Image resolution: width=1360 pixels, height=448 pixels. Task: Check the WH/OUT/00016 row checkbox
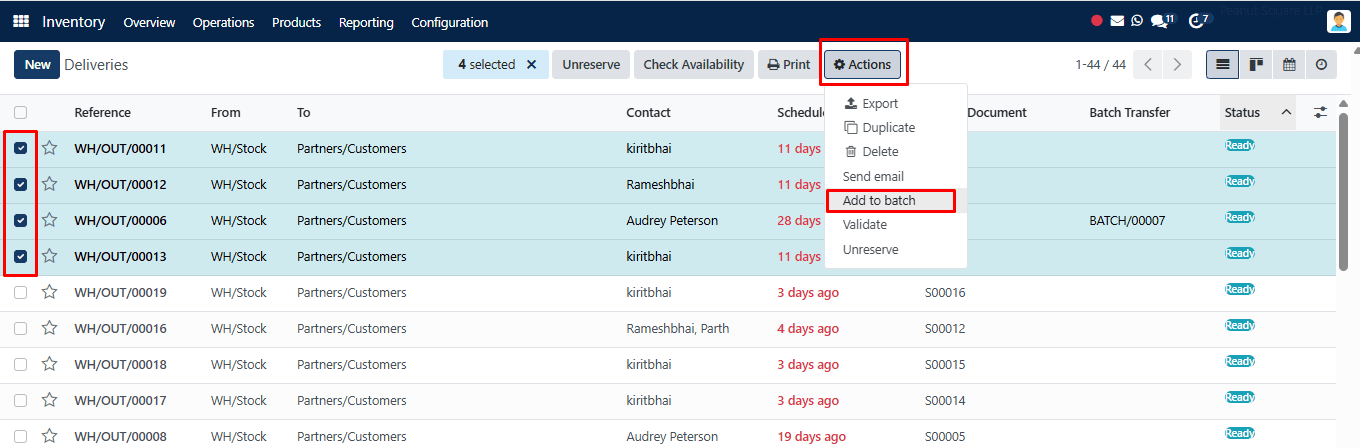(21, 328)
